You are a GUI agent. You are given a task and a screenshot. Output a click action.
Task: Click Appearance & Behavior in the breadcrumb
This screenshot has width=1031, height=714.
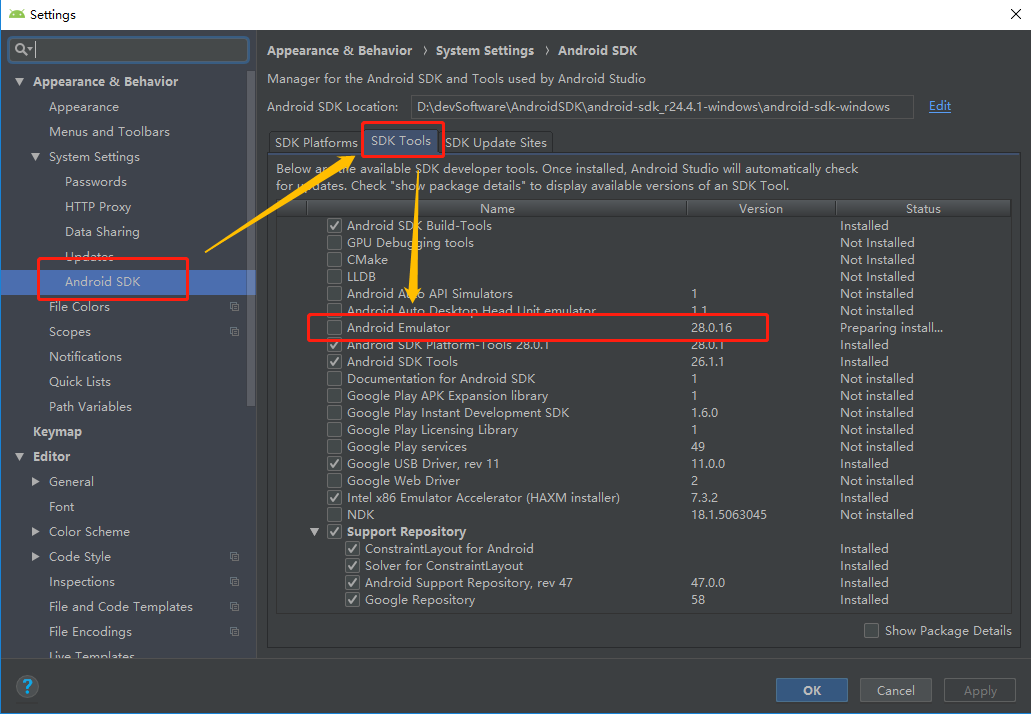[x=339, y=51]
